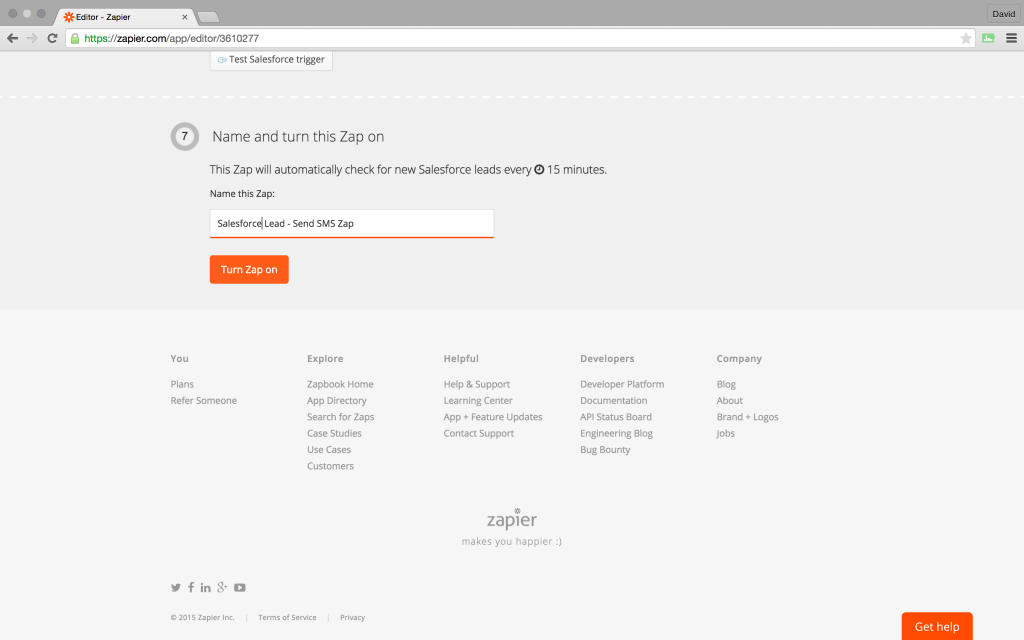
Task: Open Zapier's Twitter page icon
Action: [x=176, y=588]
